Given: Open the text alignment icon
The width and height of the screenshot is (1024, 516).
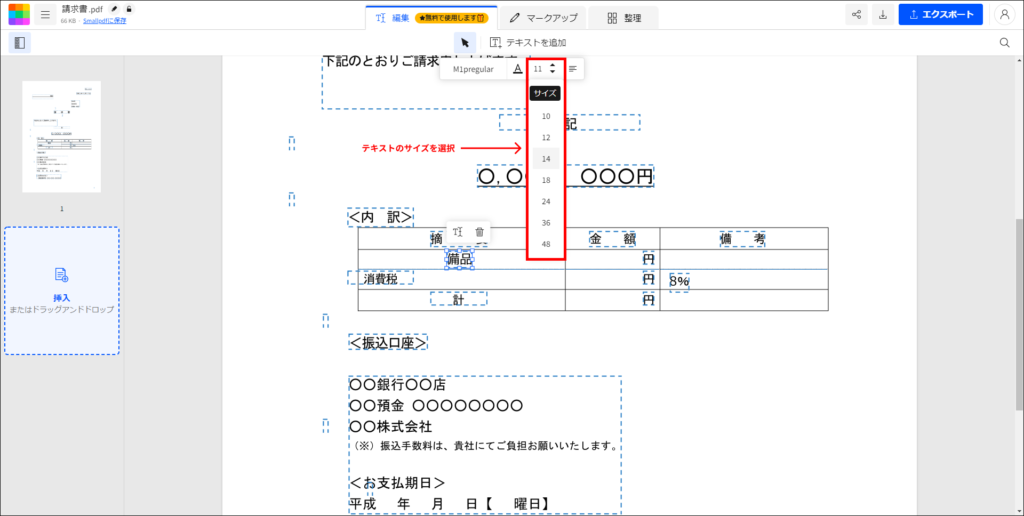Looking at the screenshot, I should tap(573, 69).
